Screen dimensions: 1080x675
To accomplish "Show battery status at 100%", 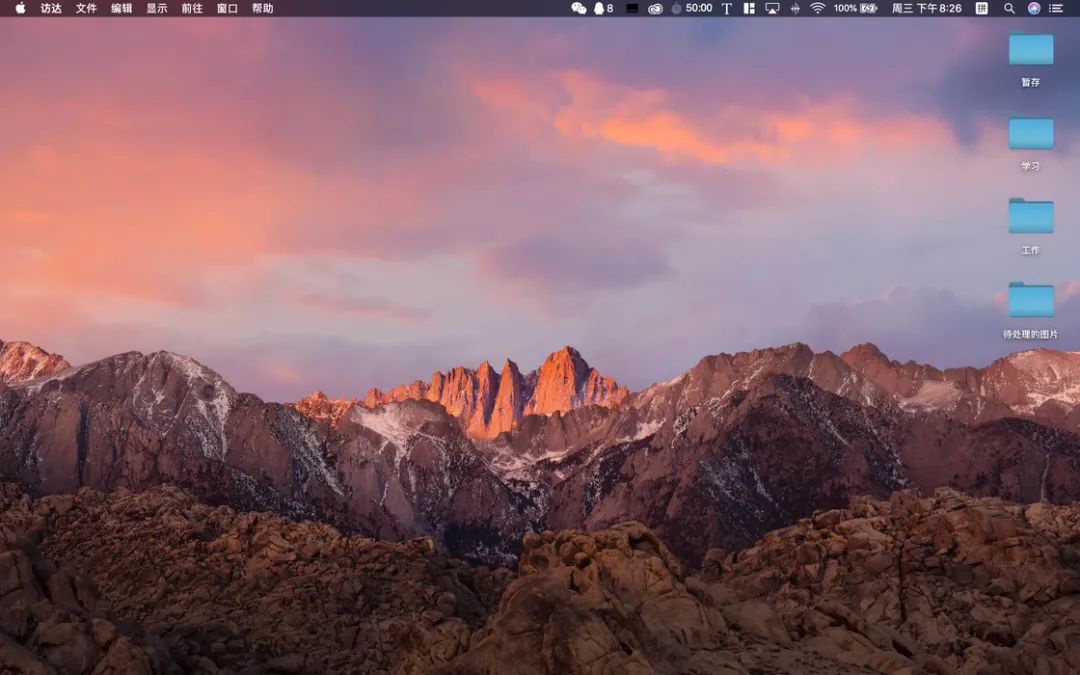I will coord(856,8).
